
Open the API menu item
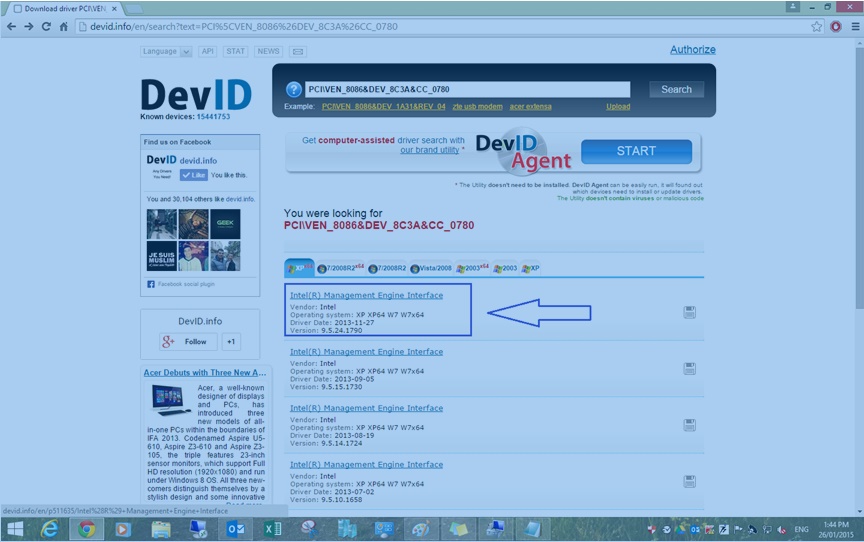point(208,52)
